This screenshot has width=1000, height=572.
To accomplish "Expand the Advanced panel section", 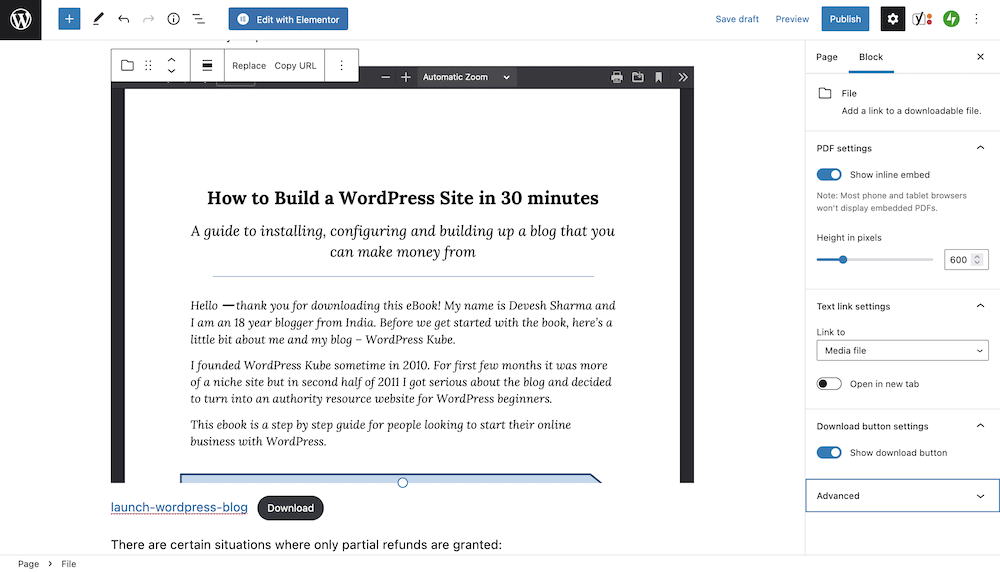I will [x=902, y=496].
